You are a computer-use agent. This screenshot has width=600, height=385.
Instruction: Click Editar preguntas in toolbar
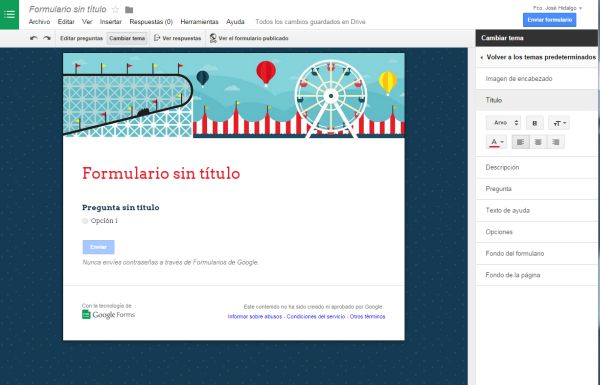coord(81,38)
